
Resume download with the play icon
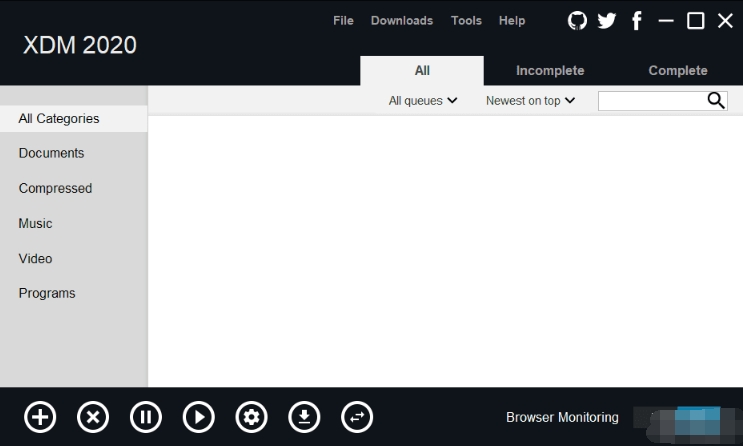199,417
